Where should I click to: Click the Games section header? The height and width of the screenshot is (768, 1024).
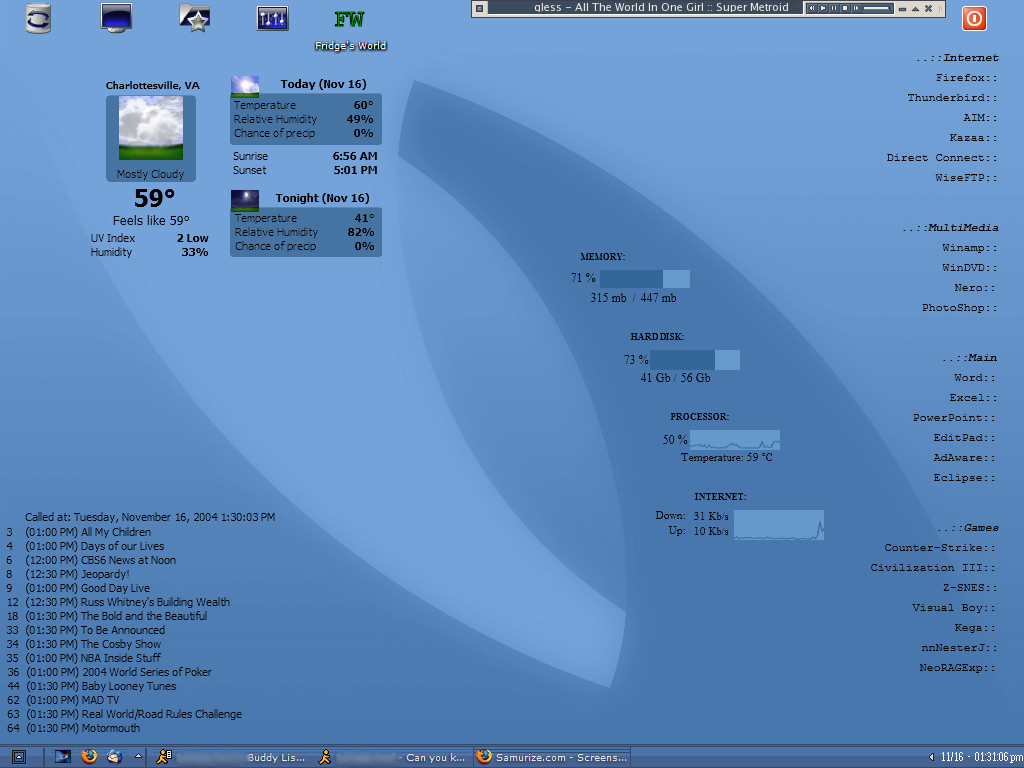pyautogui.click(x=967, y=528)
